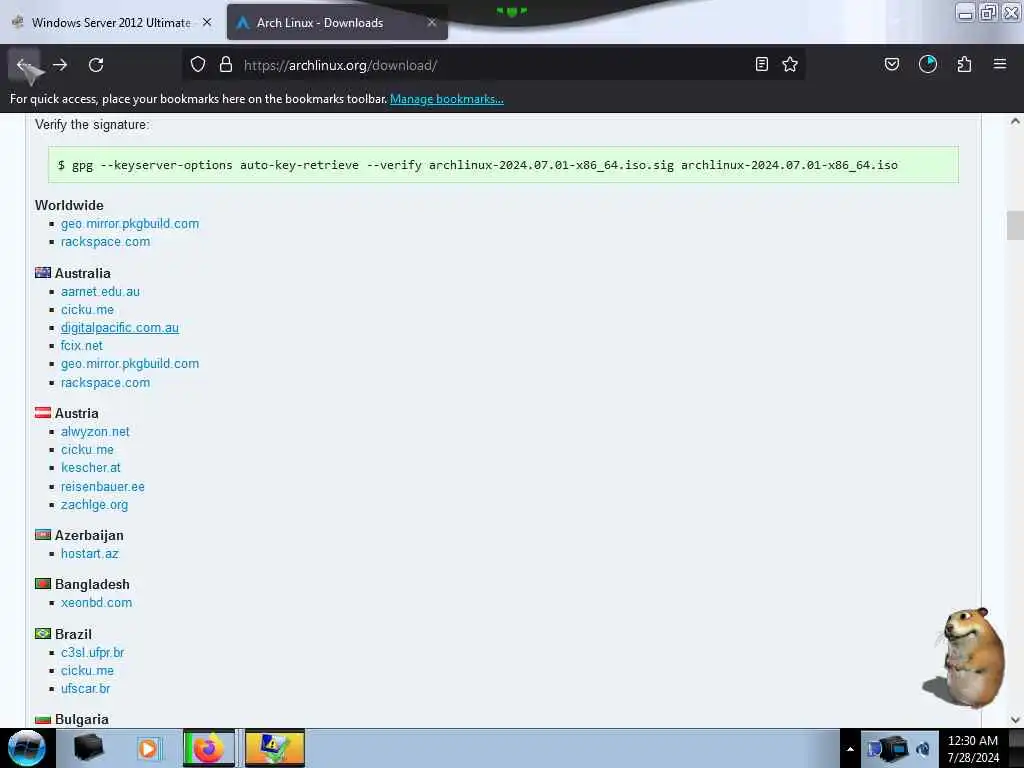Open geo.mirror.pkgbuild.com under Australia
This screenshot has height=768, width=1024.
click(130, 364)
